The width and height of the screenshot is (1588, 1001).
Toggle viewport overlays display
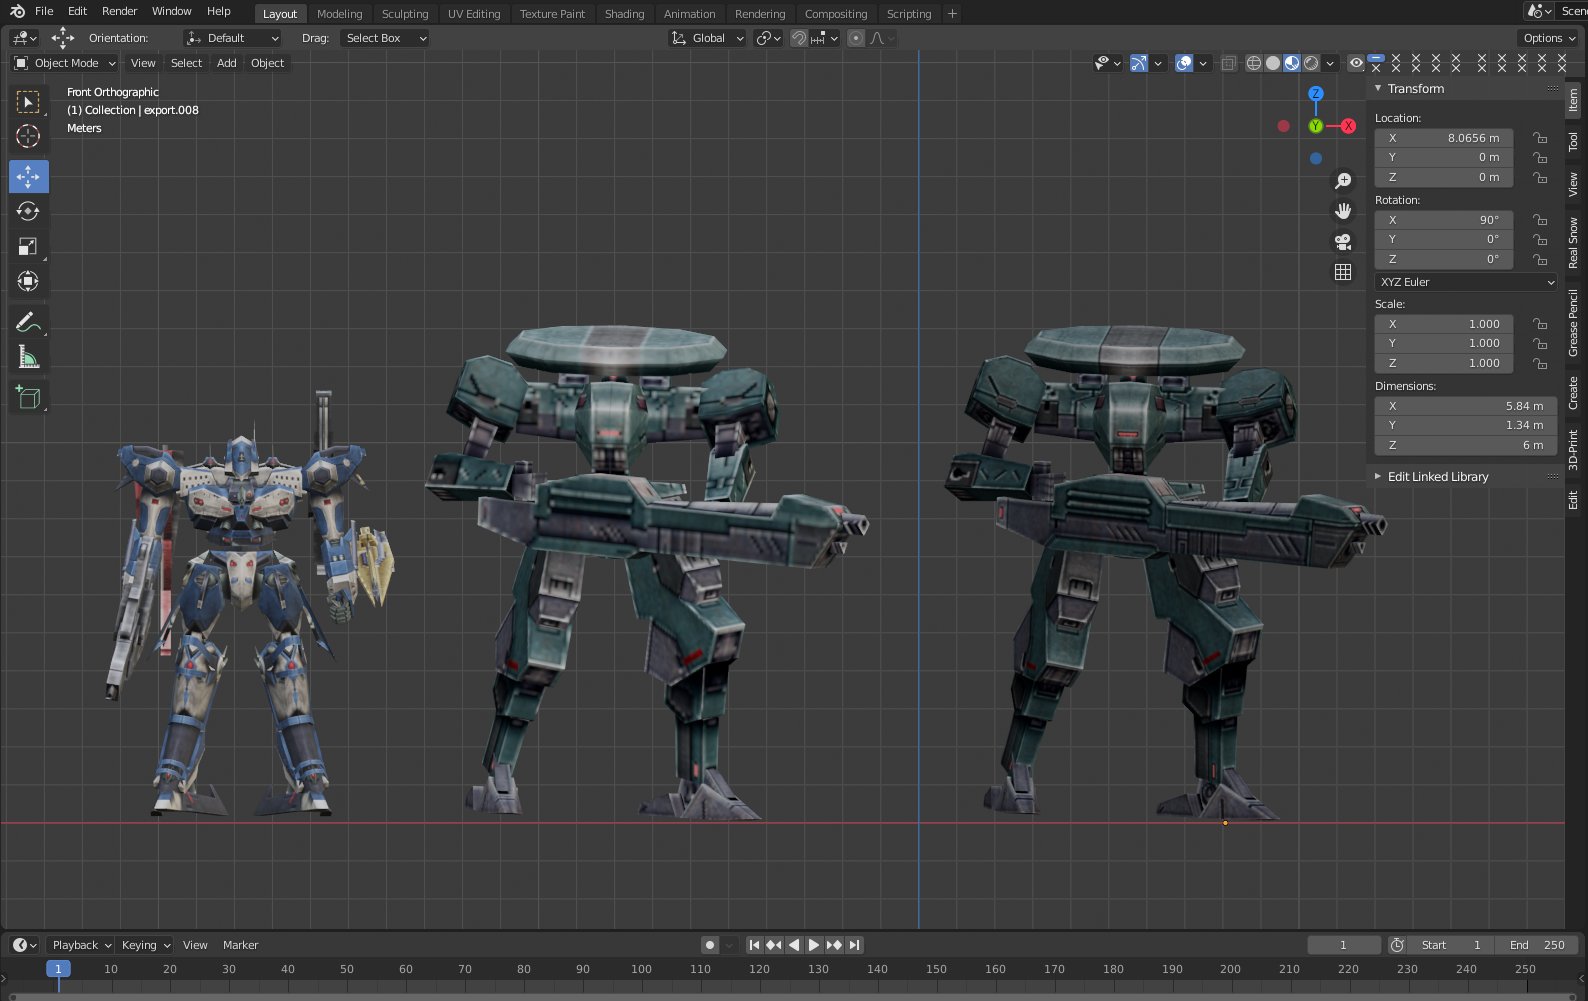pyautogui.click(x=1184, y=63)
